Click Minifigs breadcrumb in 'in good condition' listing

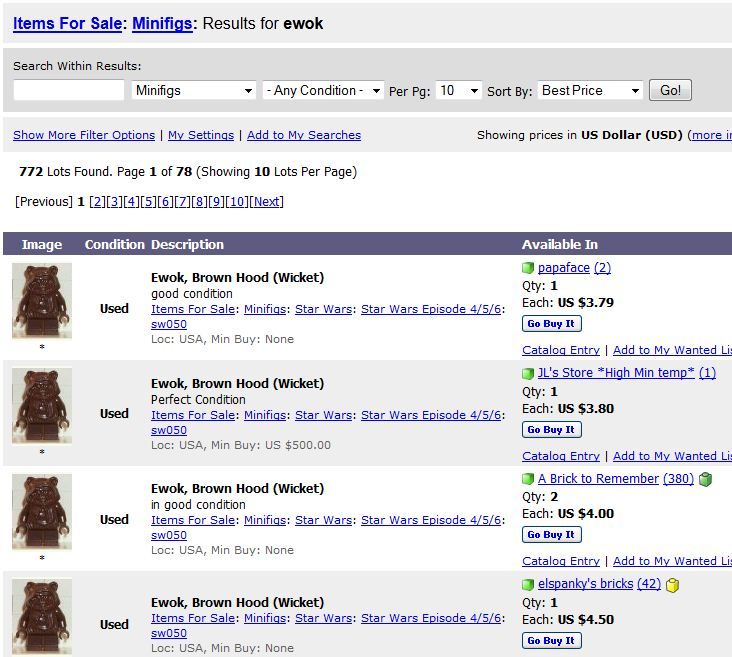265,520
